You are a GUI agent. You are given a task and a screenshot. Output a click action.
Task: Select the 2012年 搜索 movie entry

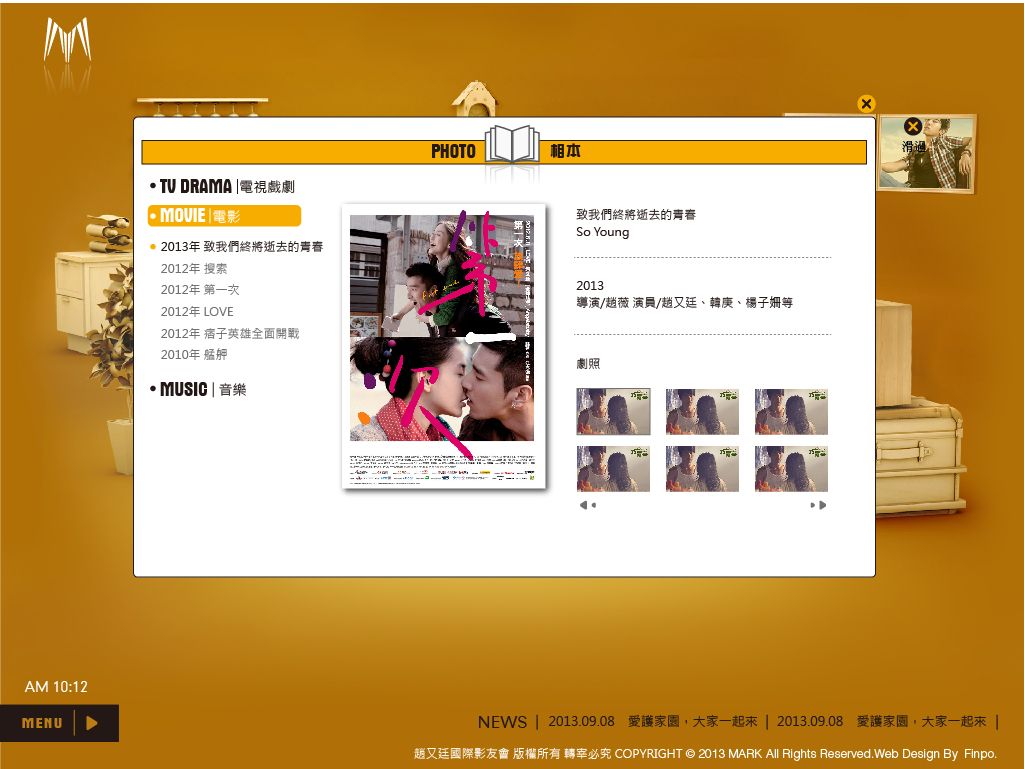[194, 268]
